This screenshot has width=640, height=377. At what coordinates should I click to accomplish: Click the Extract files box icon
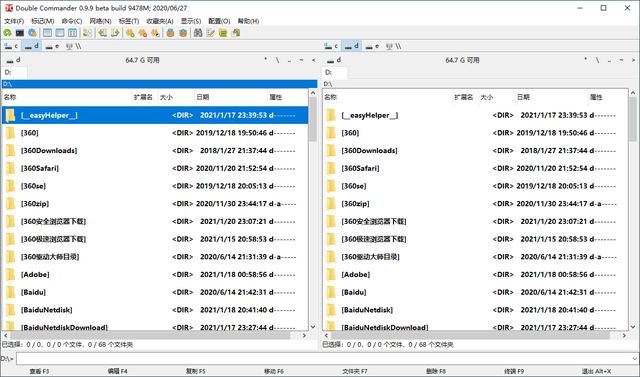click(183, 33)
